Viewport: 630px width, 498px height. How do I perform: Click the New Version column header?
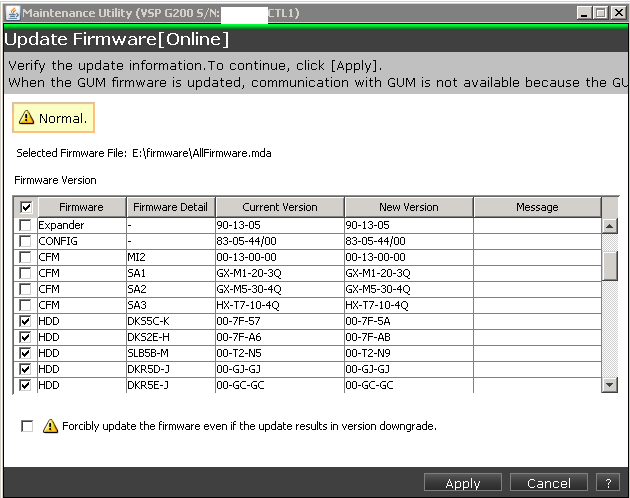(x=409, y=207)
